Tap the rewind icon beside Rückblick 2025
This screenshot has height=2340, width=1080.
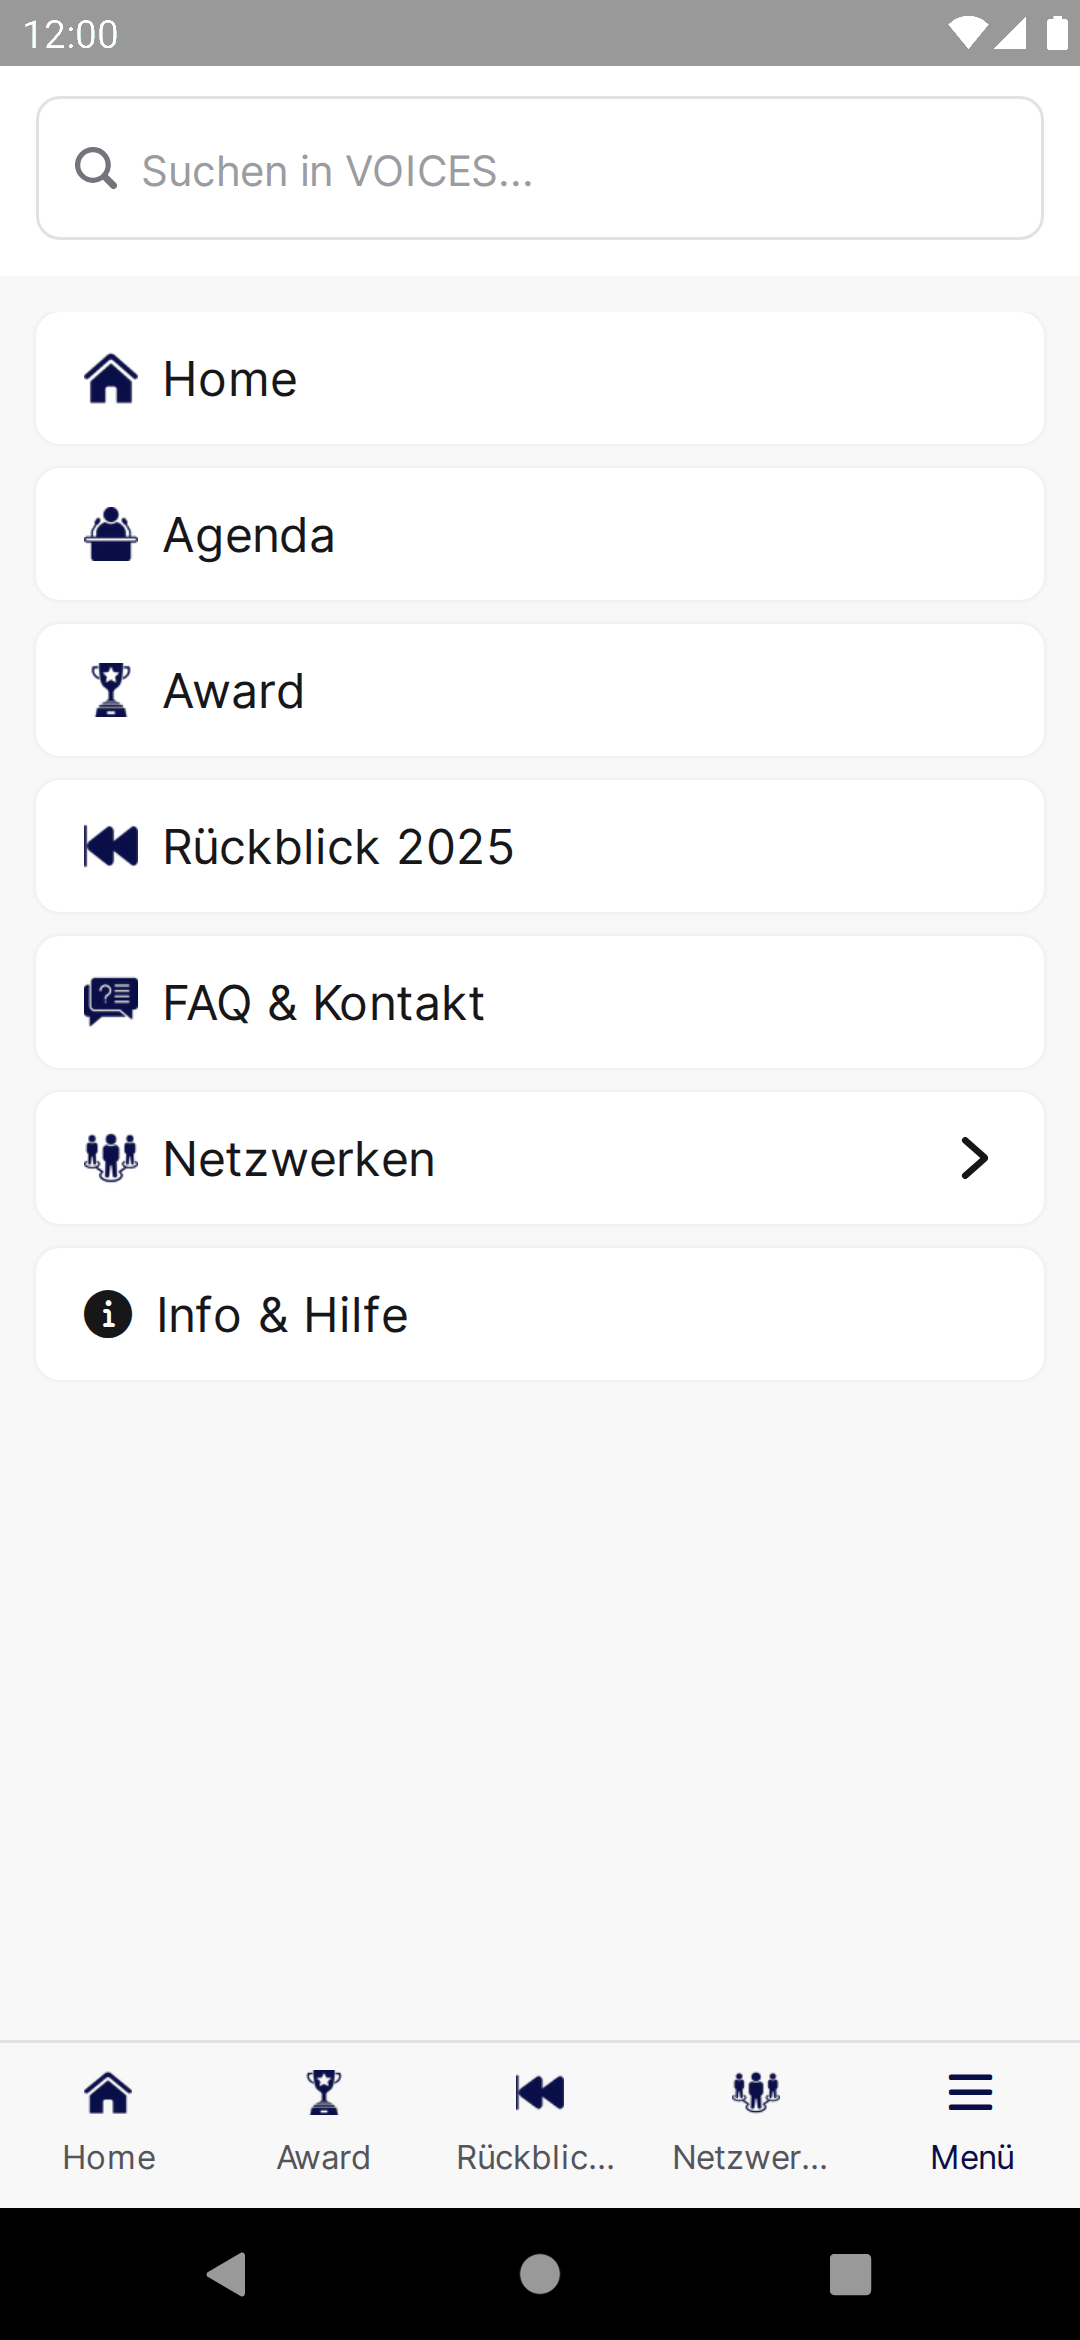coord(111,847)
